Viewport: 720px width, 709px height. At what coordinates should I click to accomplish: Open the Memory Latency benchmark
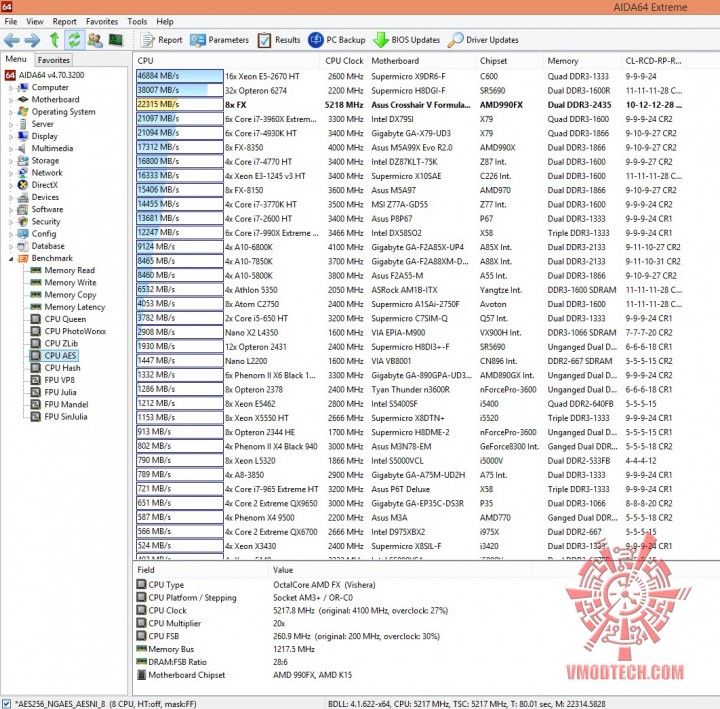74,307
